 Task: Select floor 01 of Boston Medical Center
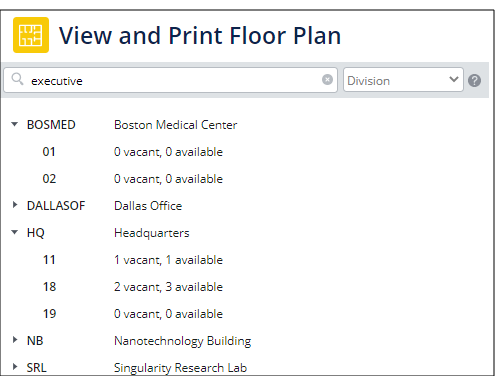tap(247, 152)
